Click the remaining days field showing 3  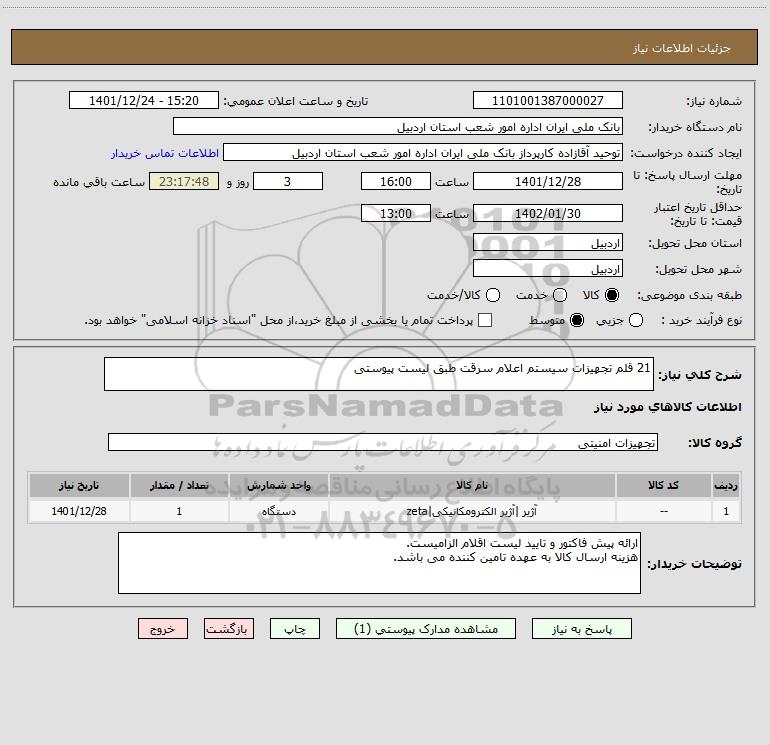tap(288, 181)
